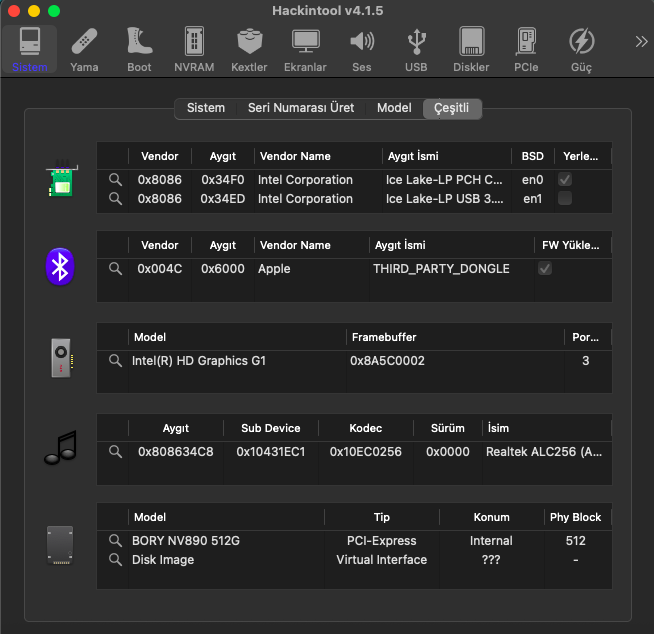
Task: Open the Ses audio section
Action: [x=362, y=50]
